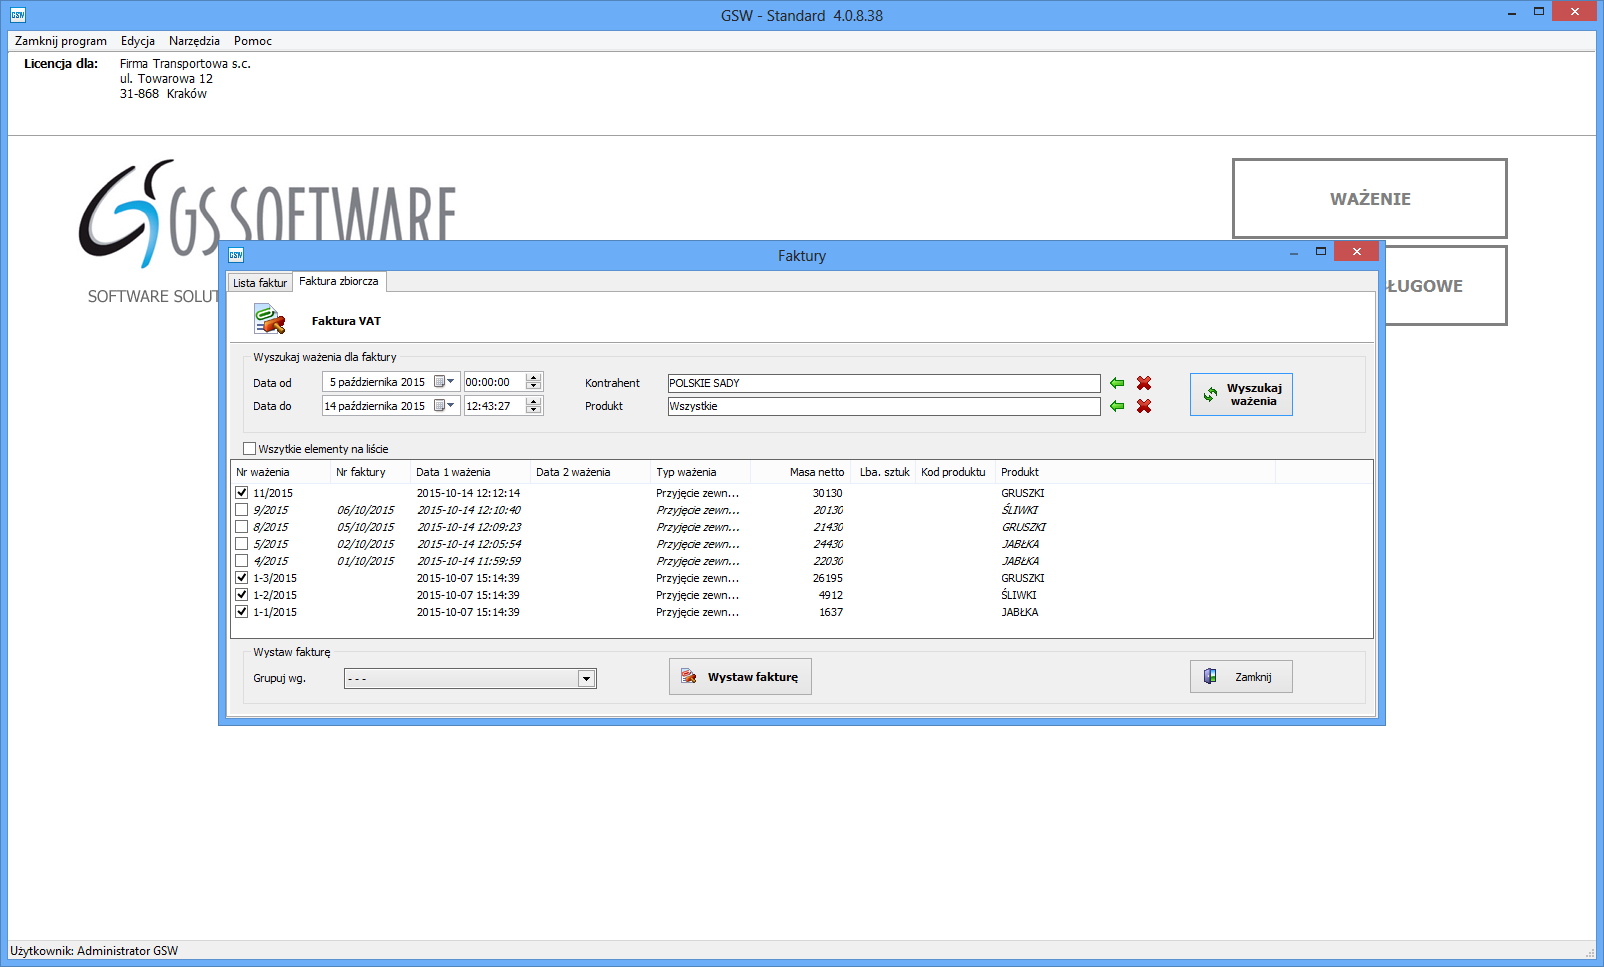Click the Faktura VAT invoice icon
This screenshot has width=1604, height=967.
click(269, 320)
